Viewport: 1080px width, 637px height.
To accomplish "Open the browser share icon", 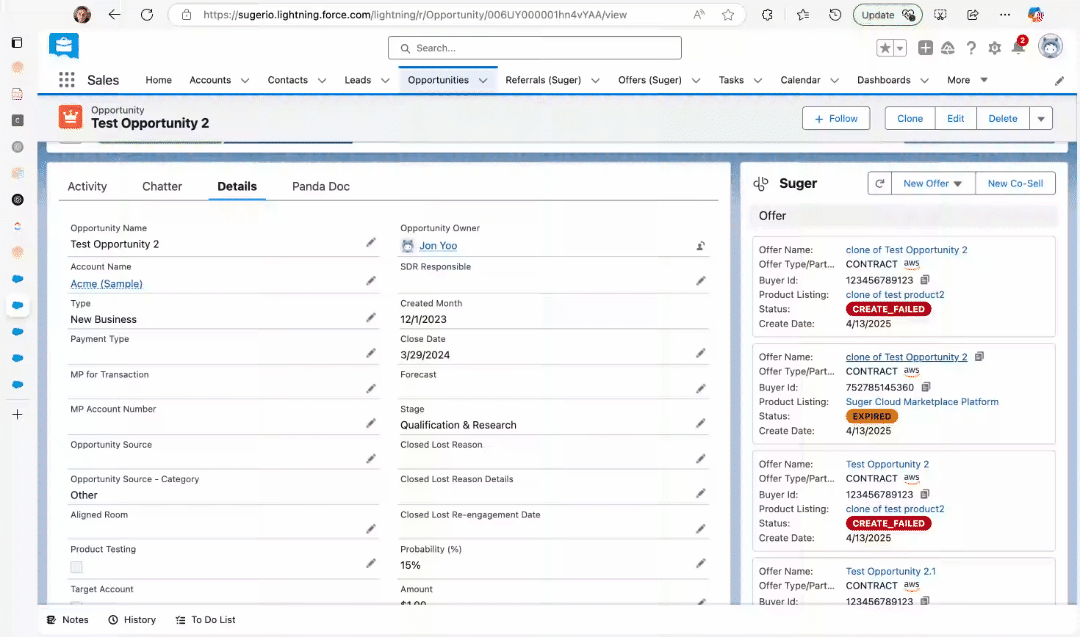I will pyautogui.click(x=973, y=14).
